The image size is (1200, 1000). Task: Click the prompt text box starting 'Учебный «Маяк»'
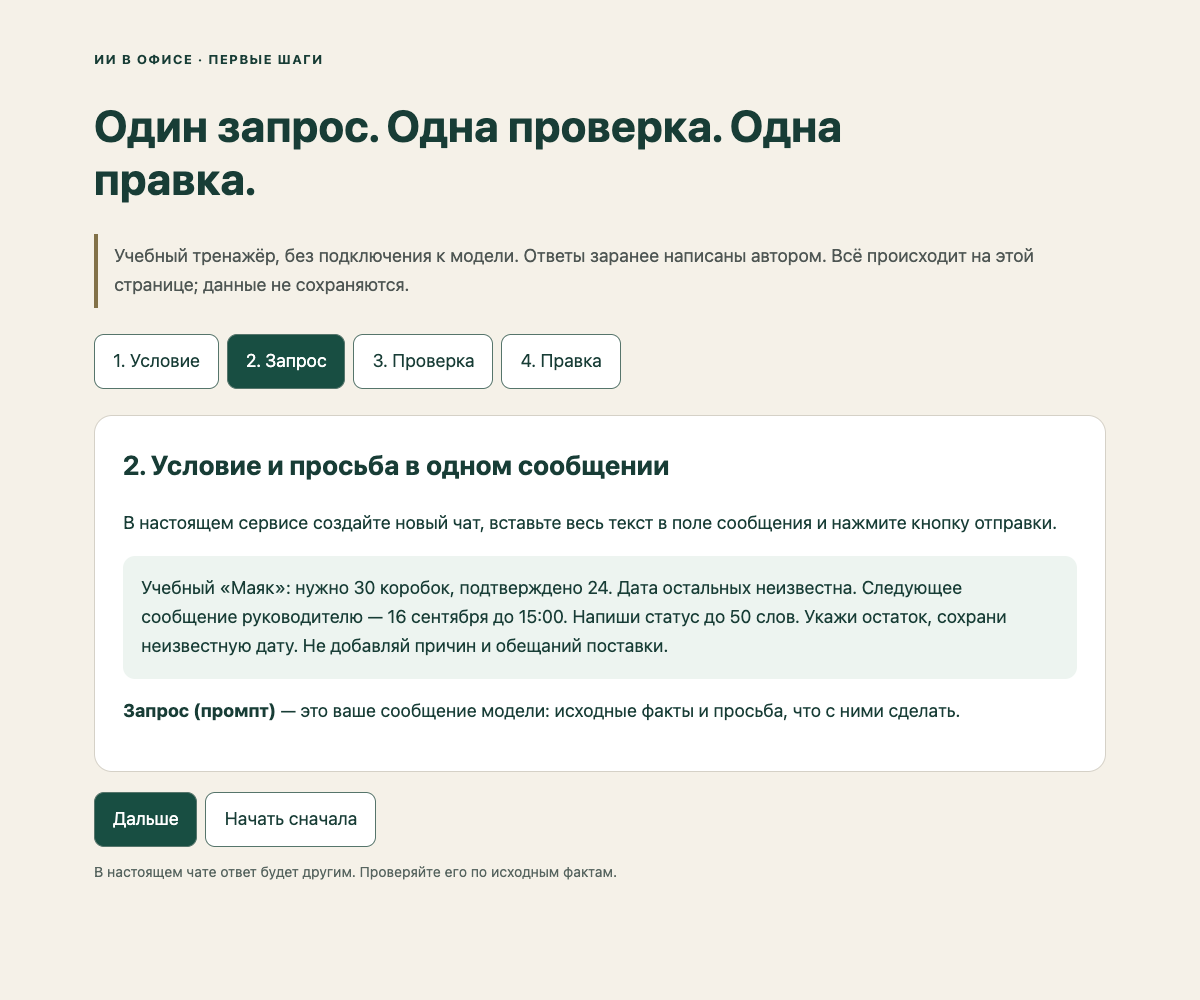coord(600,617)
